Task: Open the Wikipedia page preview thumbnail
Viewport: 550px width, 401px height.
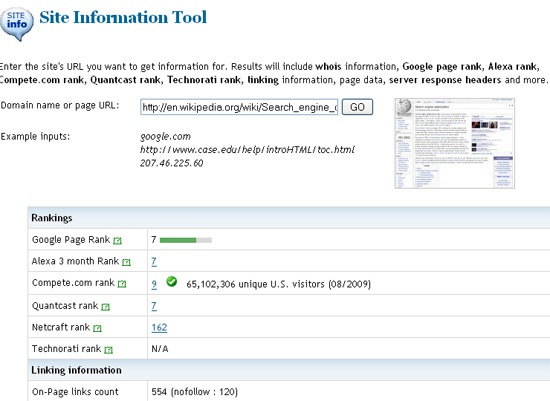Action: (455, 143)
